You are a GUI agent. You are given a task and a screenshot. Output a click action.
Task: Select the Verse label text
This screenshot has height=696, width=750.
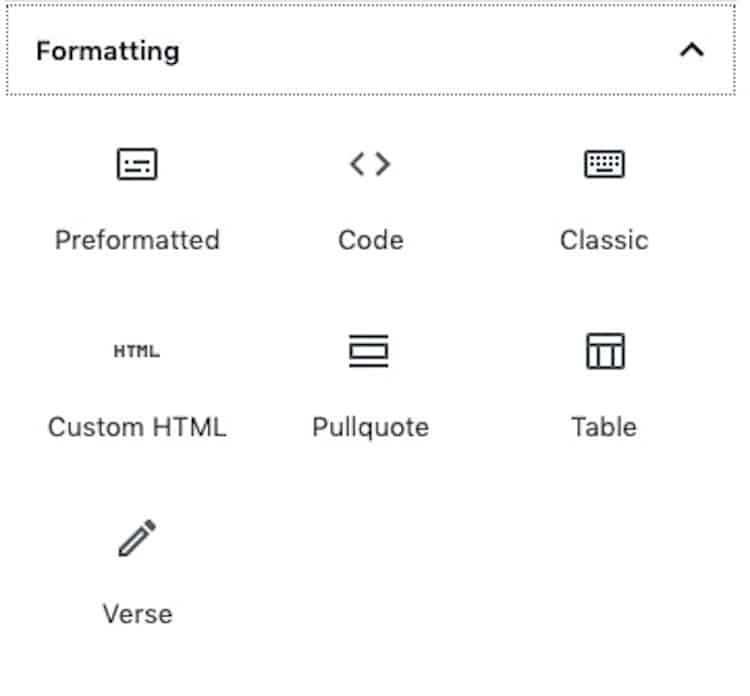[137, 614]
